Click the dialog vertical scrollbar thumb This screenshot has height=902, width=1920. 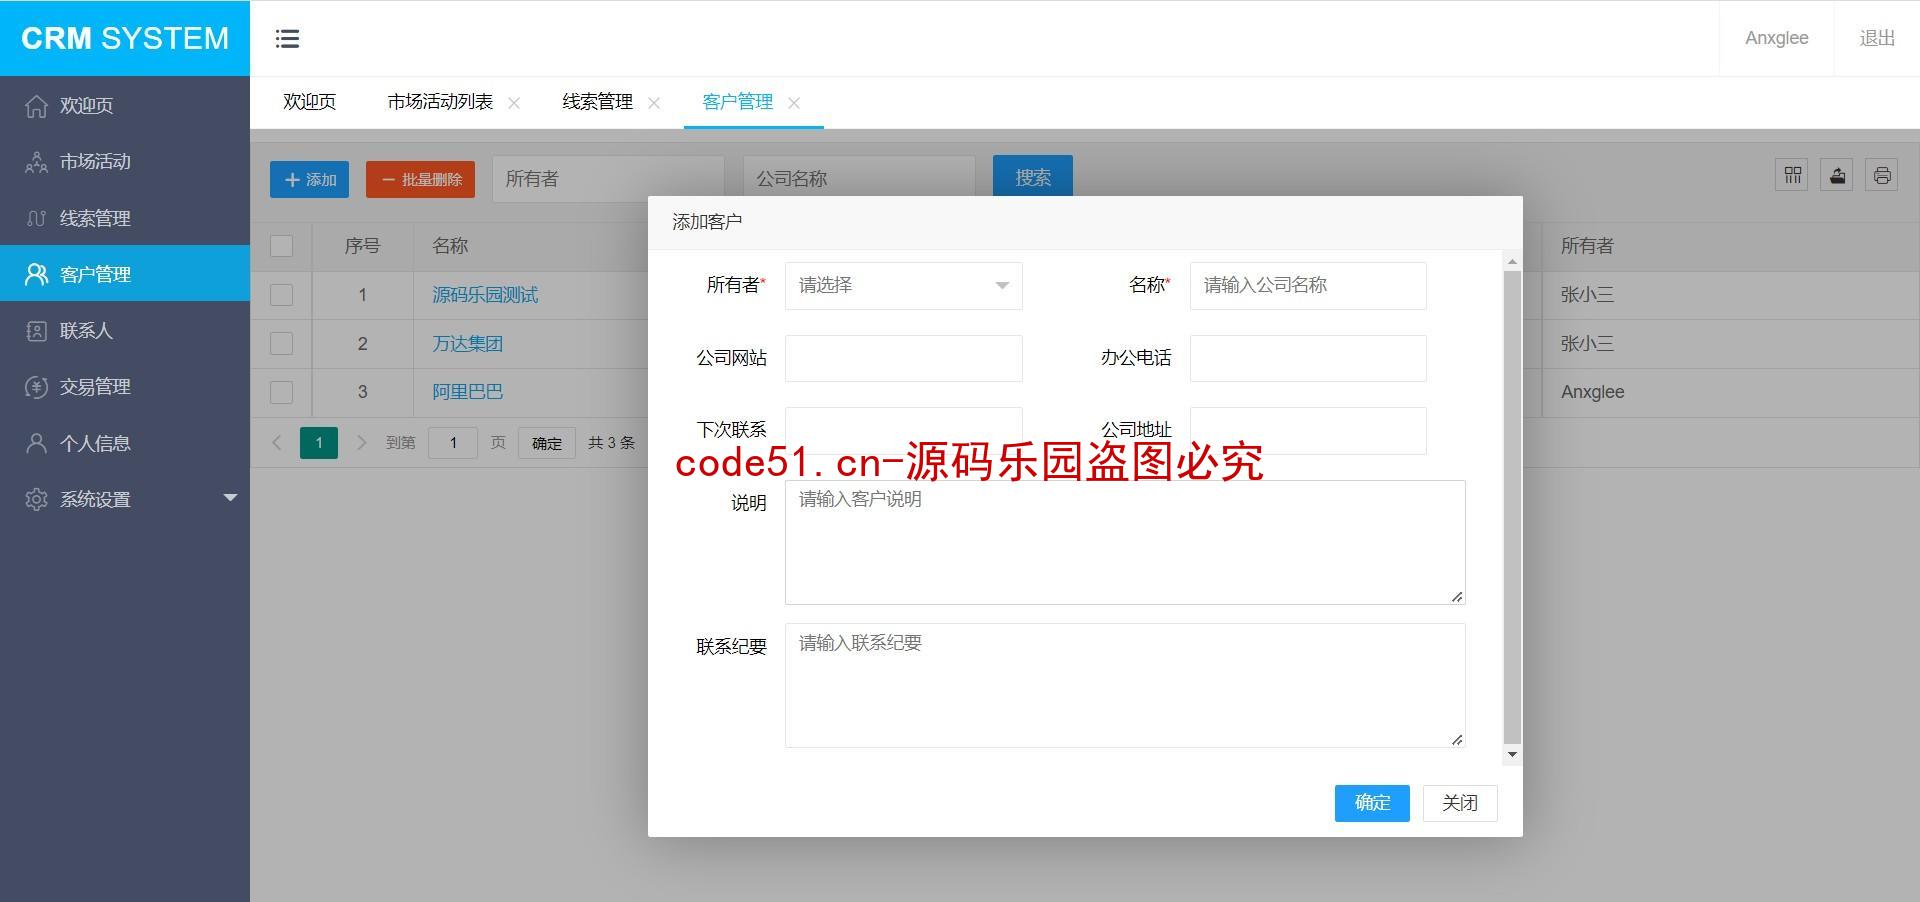pyautogui.click(x=1512, y=508)
